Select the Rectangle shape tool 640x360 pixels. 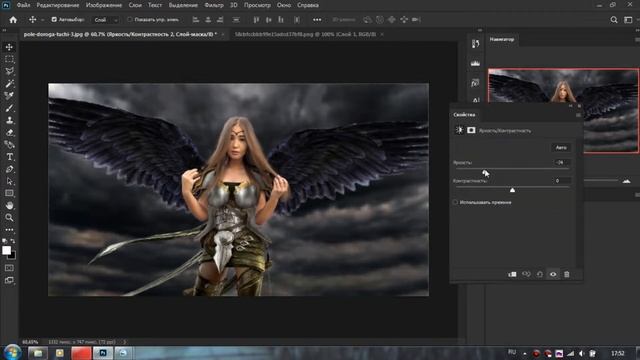(x=9, y=193)
